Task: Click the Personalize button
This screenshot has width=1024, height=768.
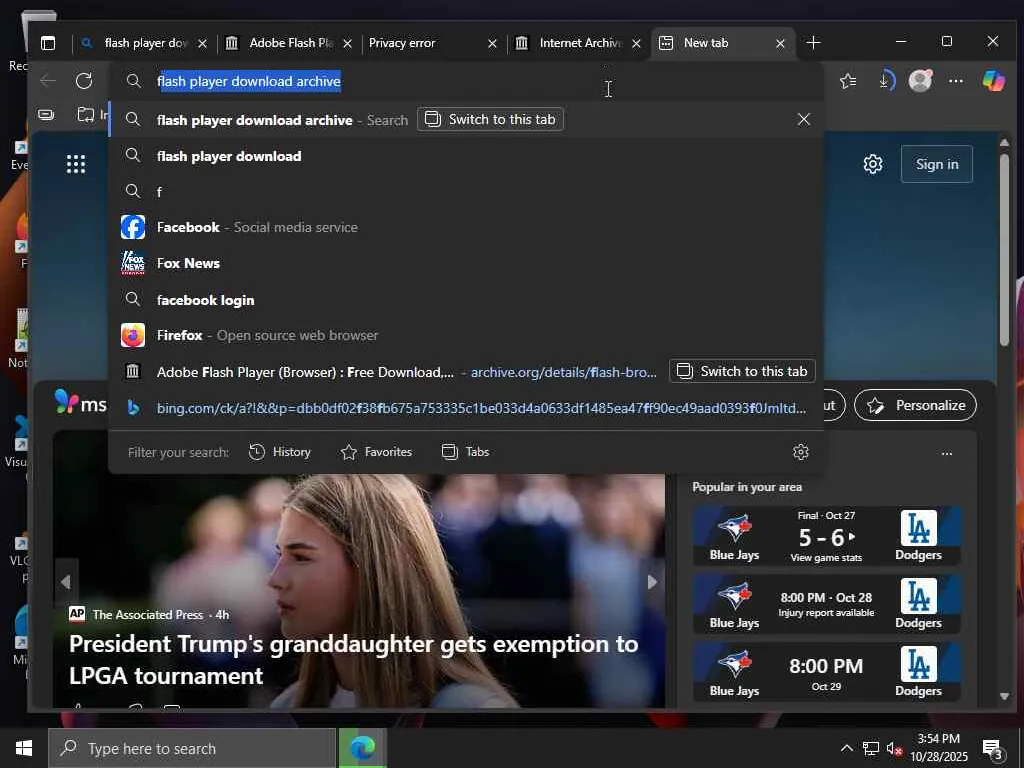Action: point(916,406)
